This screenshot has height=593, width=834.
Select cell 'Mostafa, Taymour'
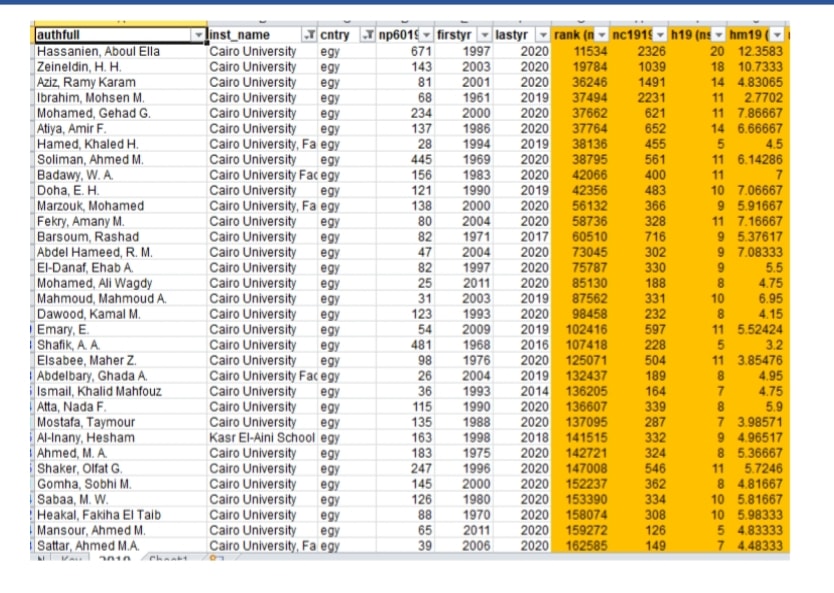tap(120, 422)
